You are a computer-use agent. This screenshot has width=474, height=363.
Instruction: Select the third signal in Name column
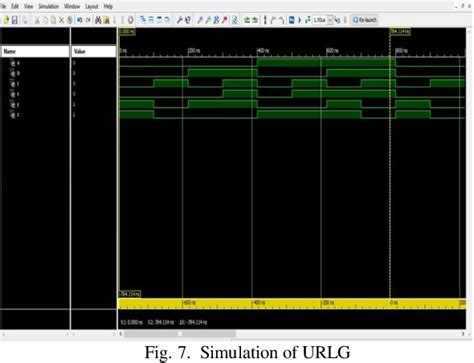[x=15, y=83]
